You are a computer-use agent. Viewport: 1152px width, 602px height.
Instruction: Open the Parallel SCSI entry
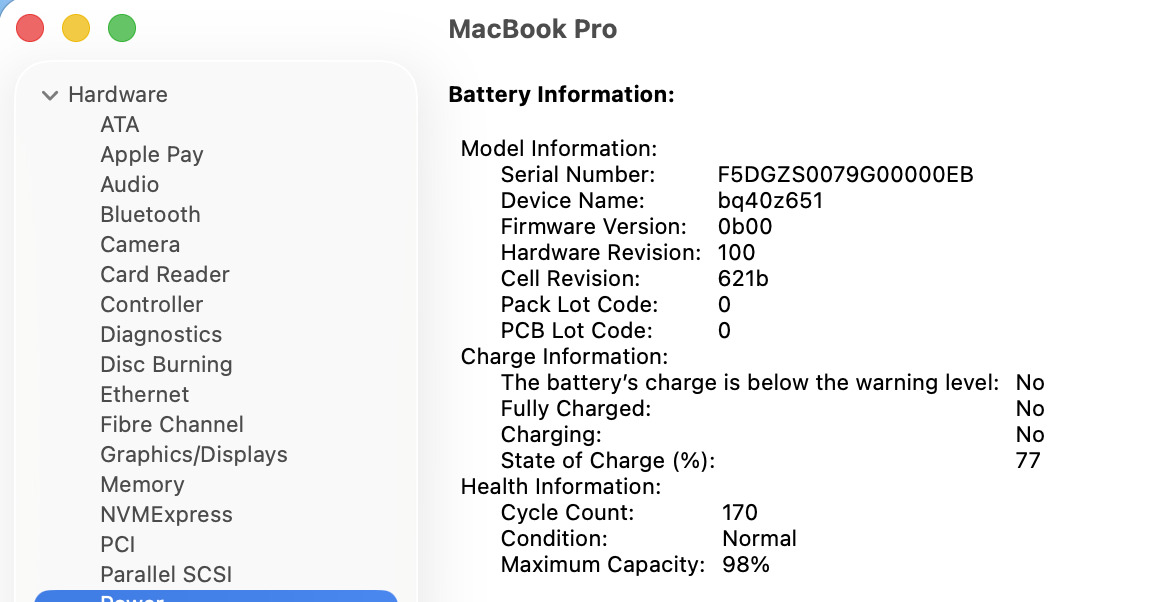pos(166,575)
